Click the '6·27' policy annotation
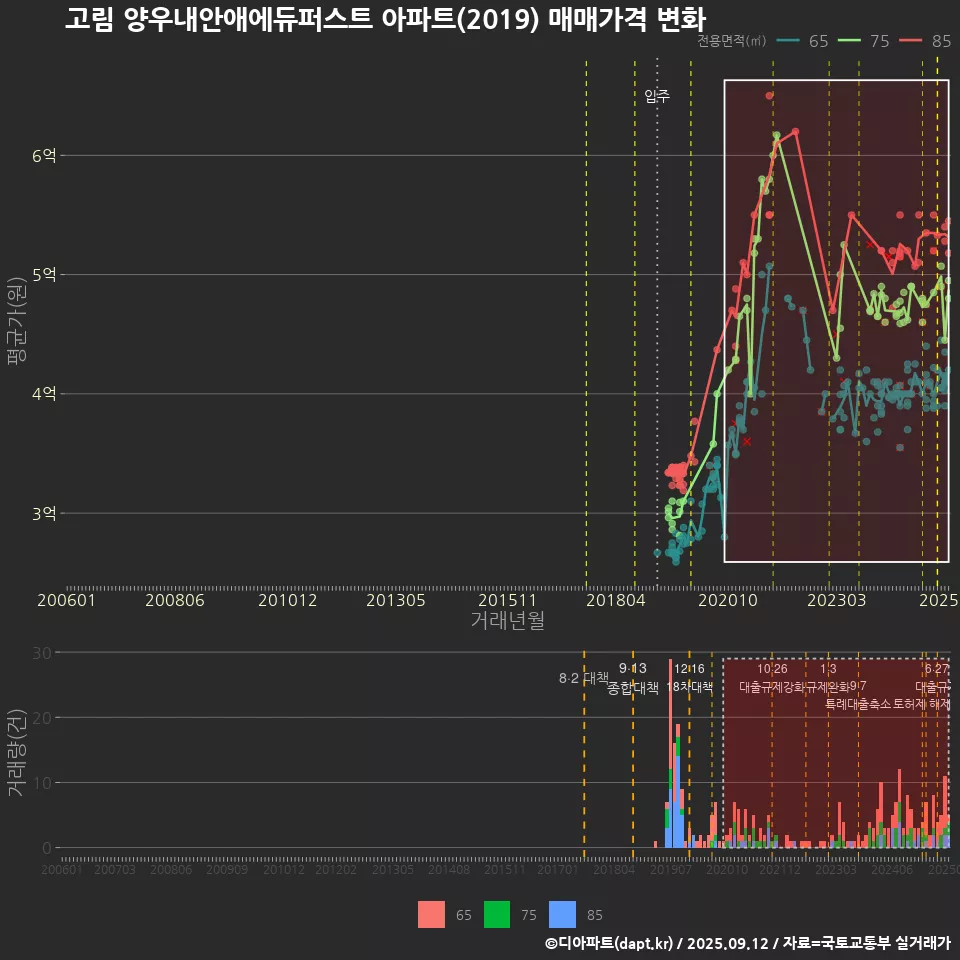This screenshot has height=960, width=960. click(936, 669)
